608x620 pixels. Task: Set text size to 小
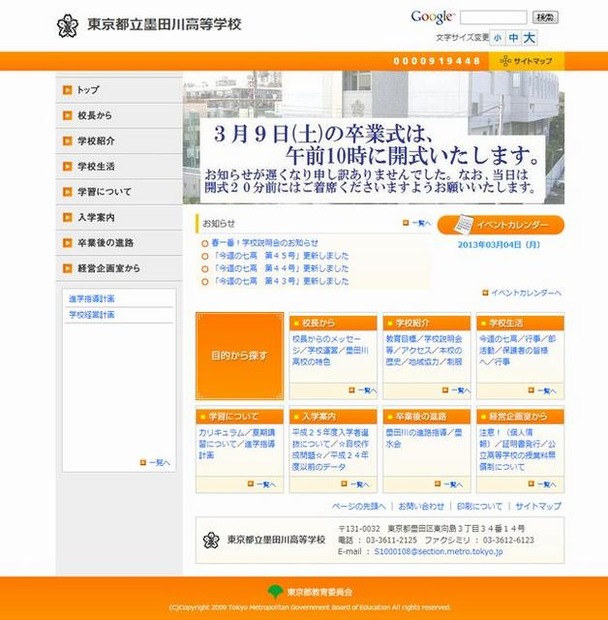pos(498,38)
